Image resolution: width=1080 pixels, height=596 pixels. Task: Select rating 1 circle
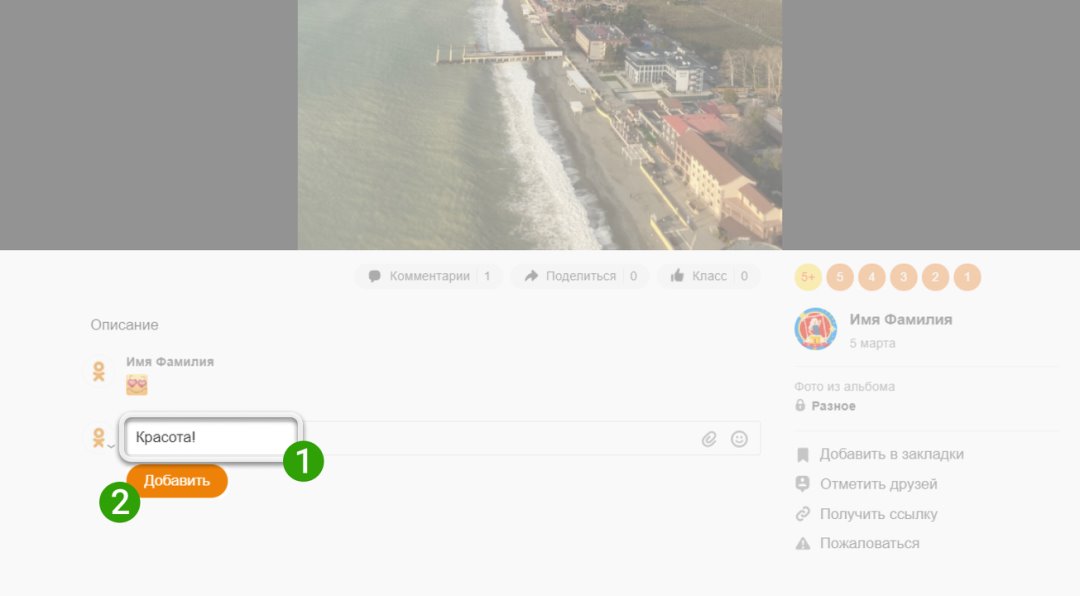pos(967,277)
